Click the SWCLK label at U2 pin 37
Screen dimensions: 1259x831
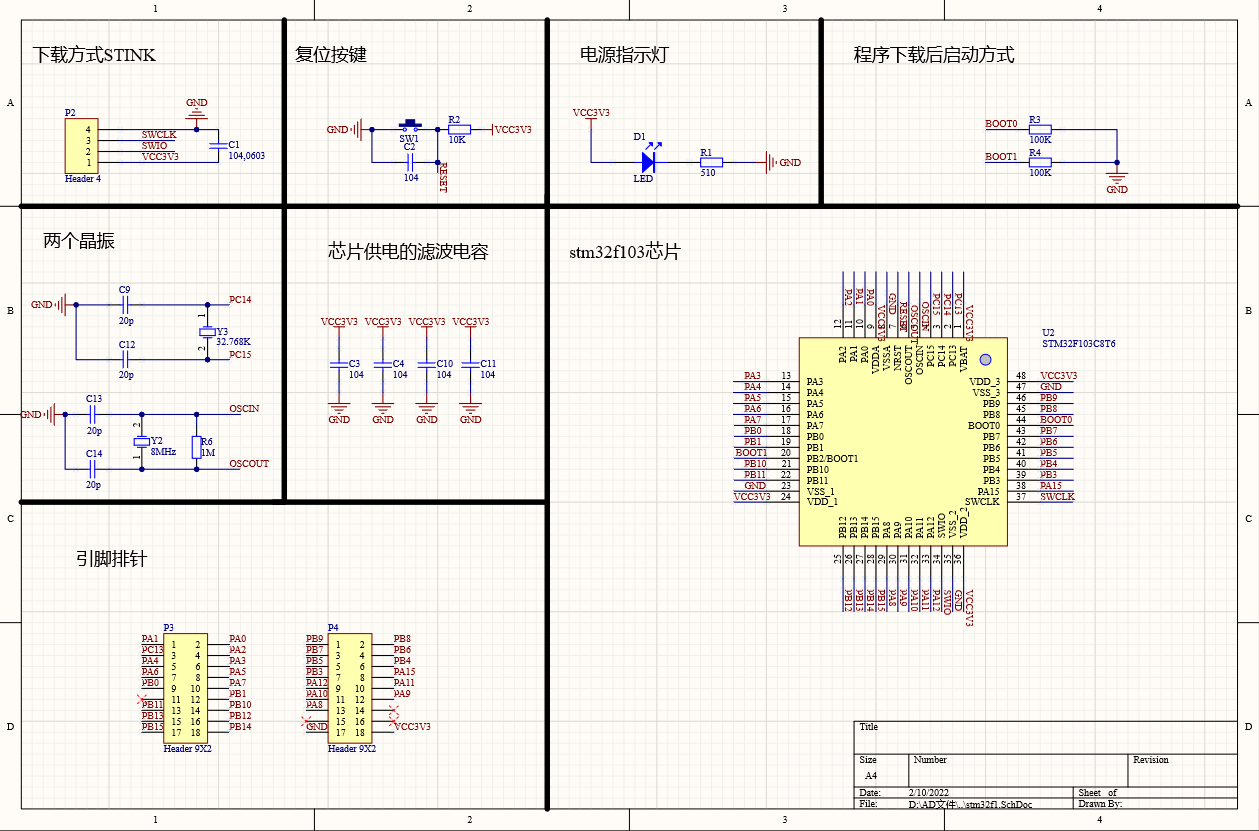1057,496
